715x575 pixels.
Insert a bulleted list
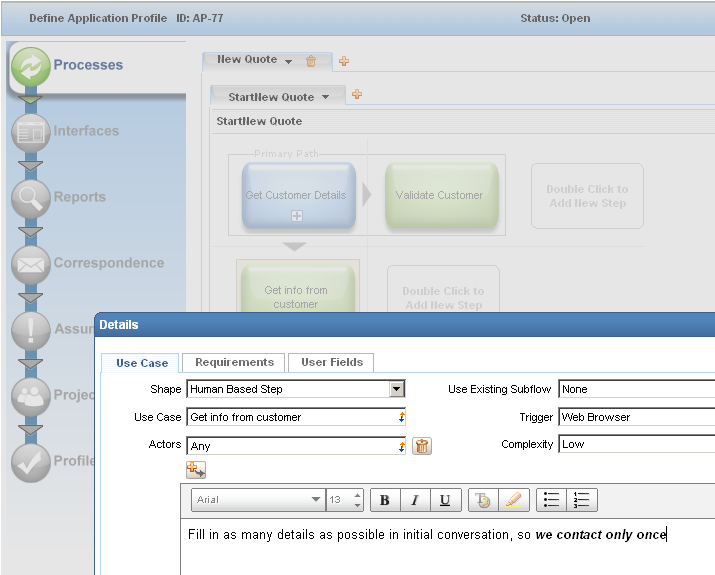point(551,500)
